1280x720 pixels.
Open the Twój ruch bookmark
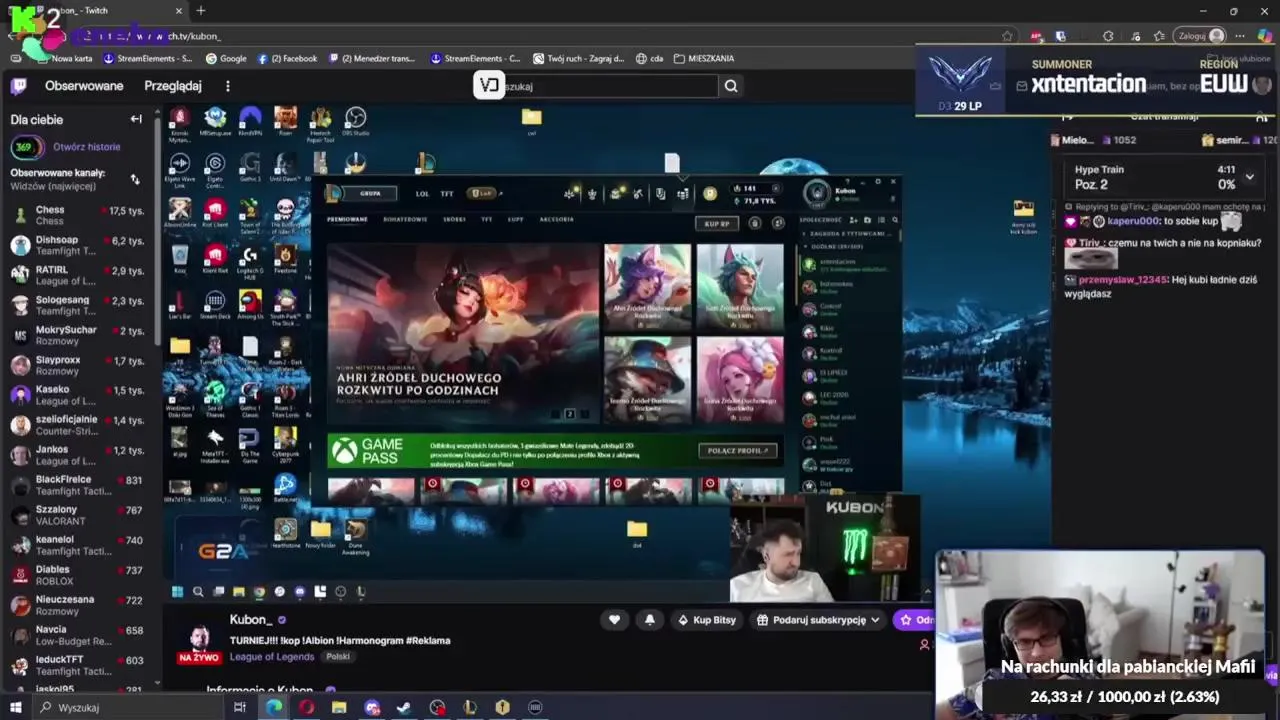[x=578, y=59]
